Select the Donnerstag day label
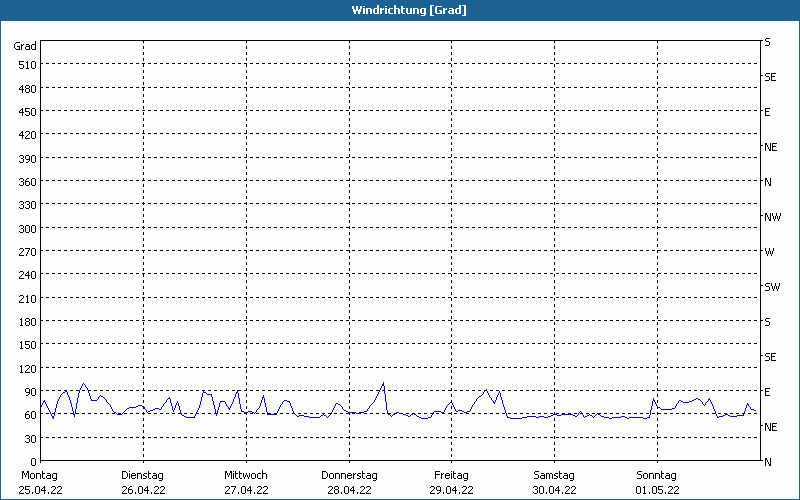This screenshot has height=500, width=800. (x=349, y=476)
